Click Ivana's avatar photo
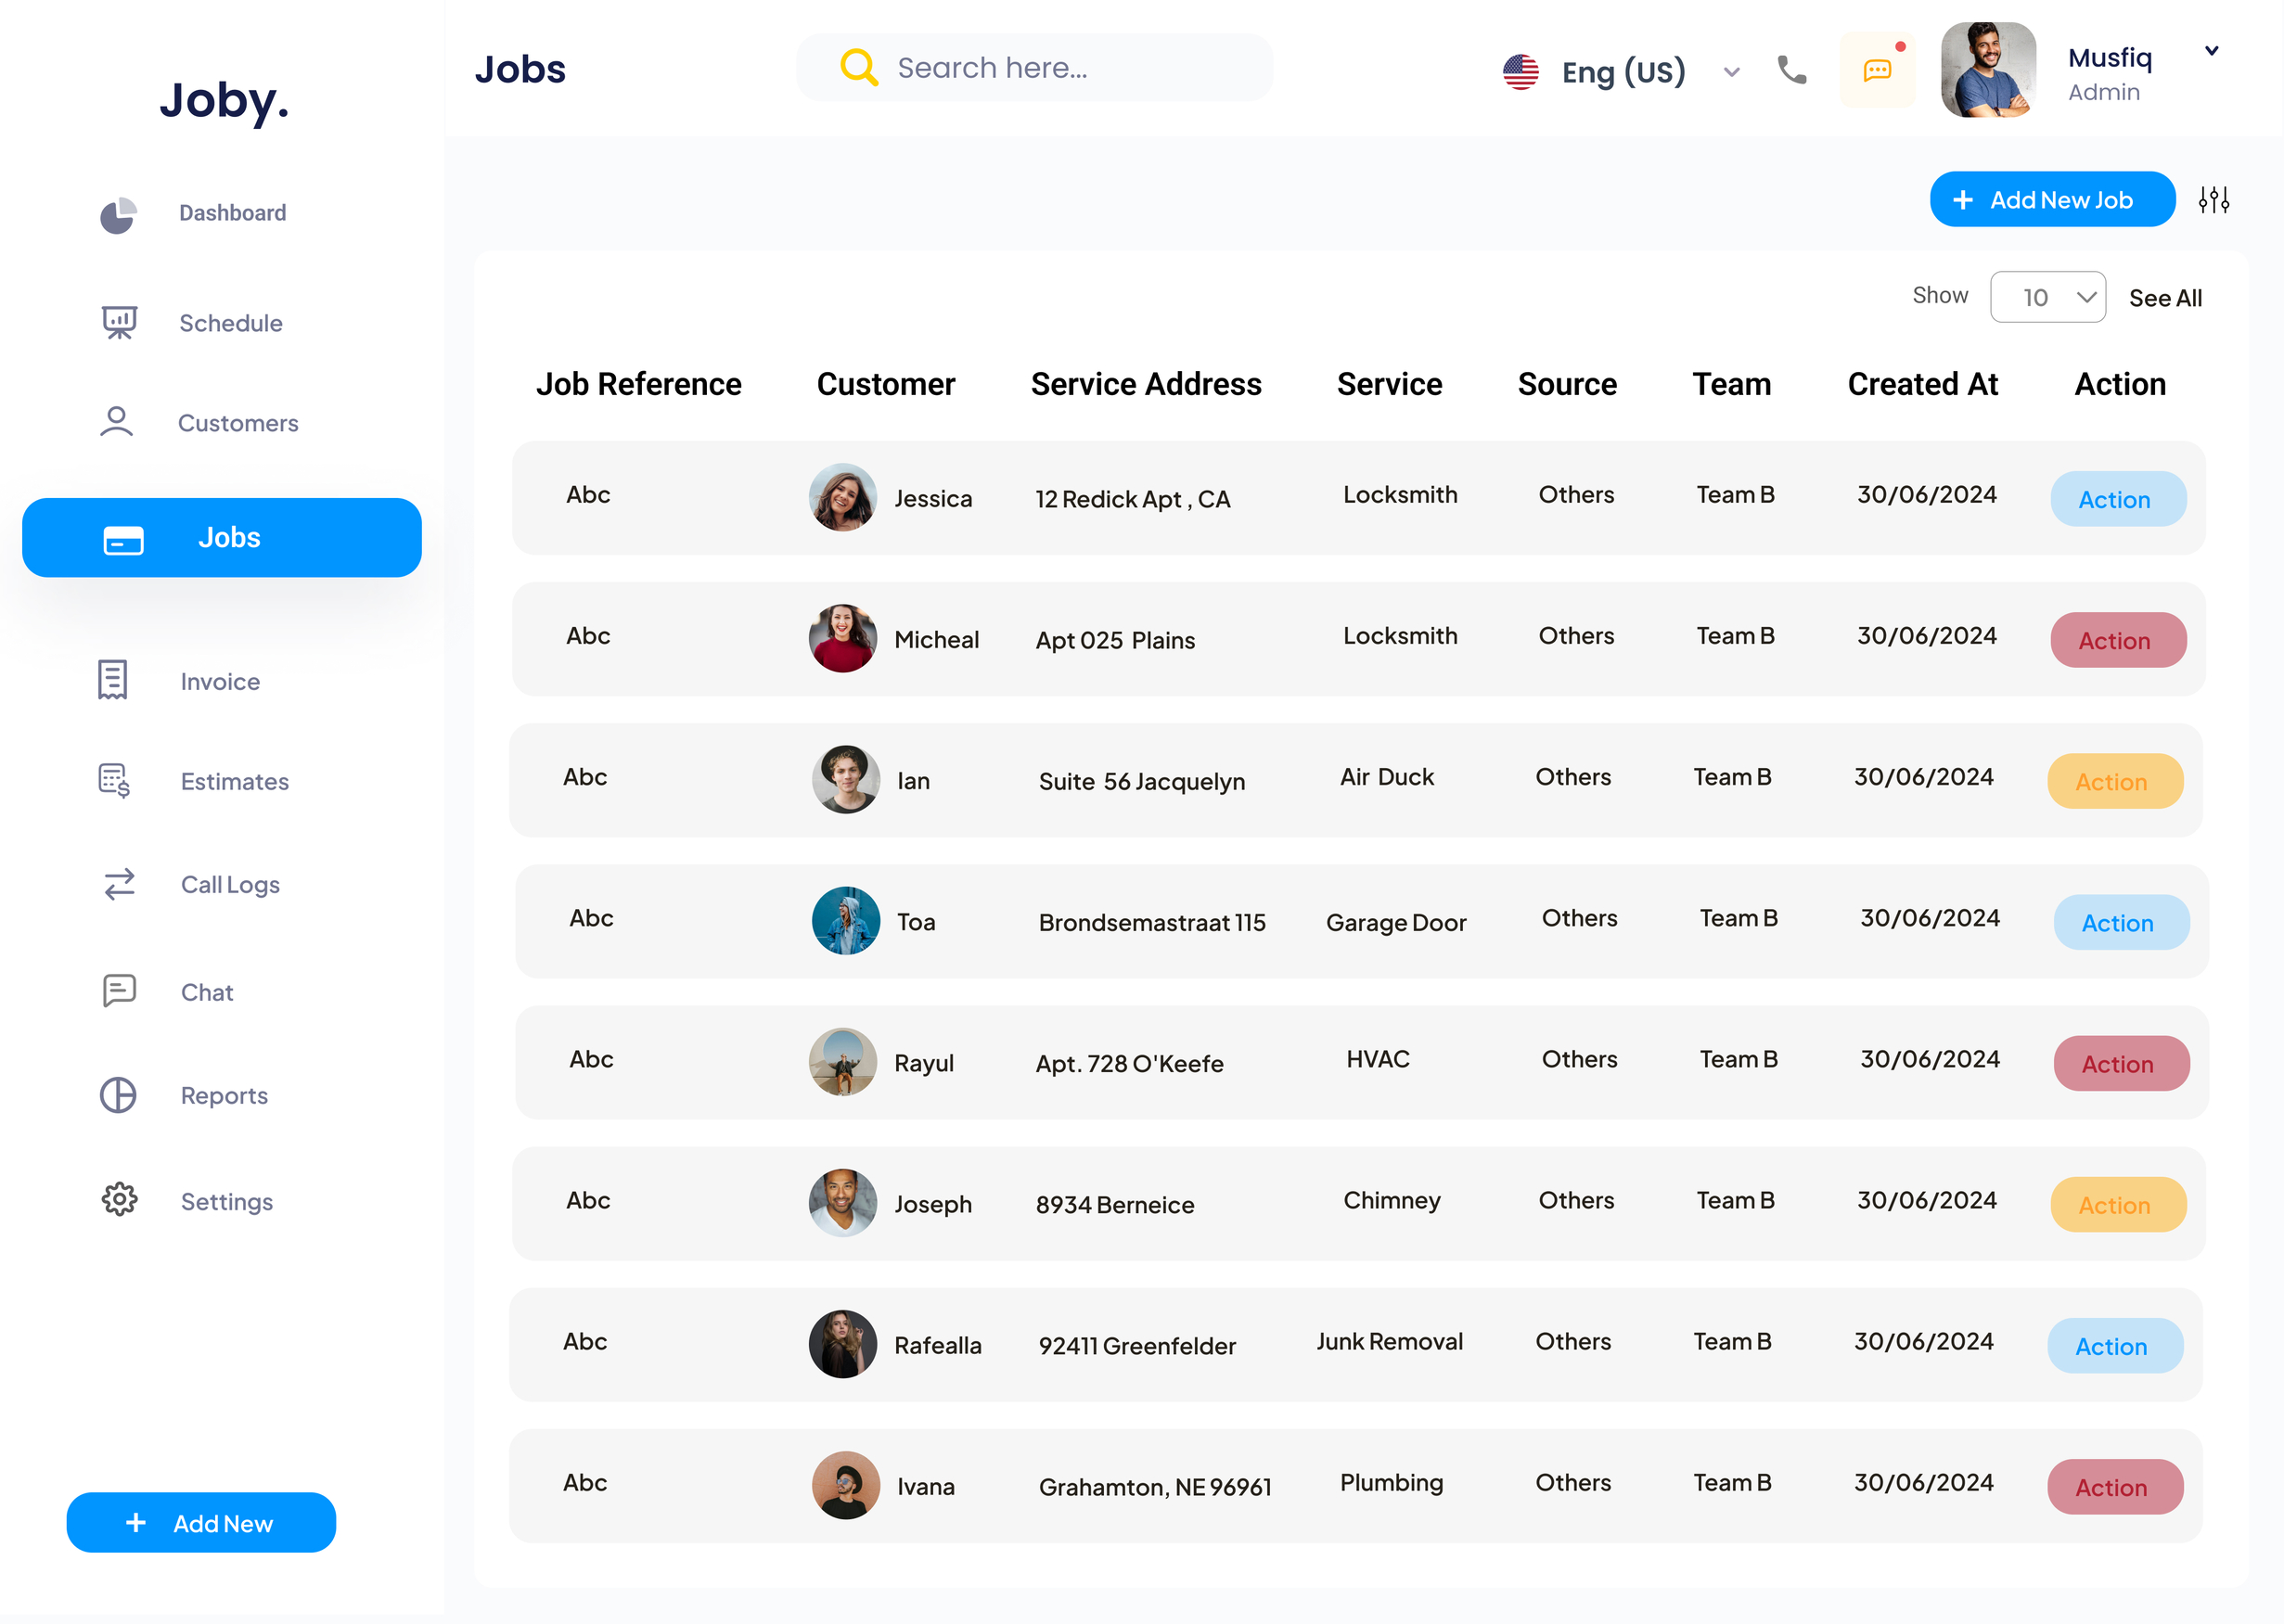Image resolution: width=2284 pixels, height=1624 pixels. 846,1485
